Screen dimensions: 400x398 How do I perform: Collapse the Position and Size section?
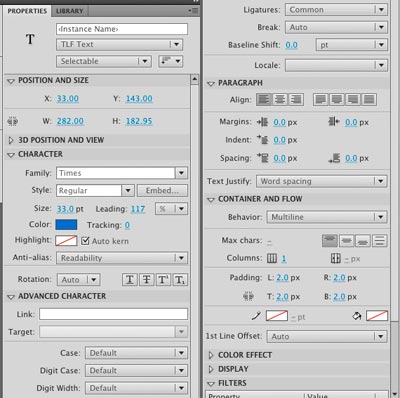11,81
